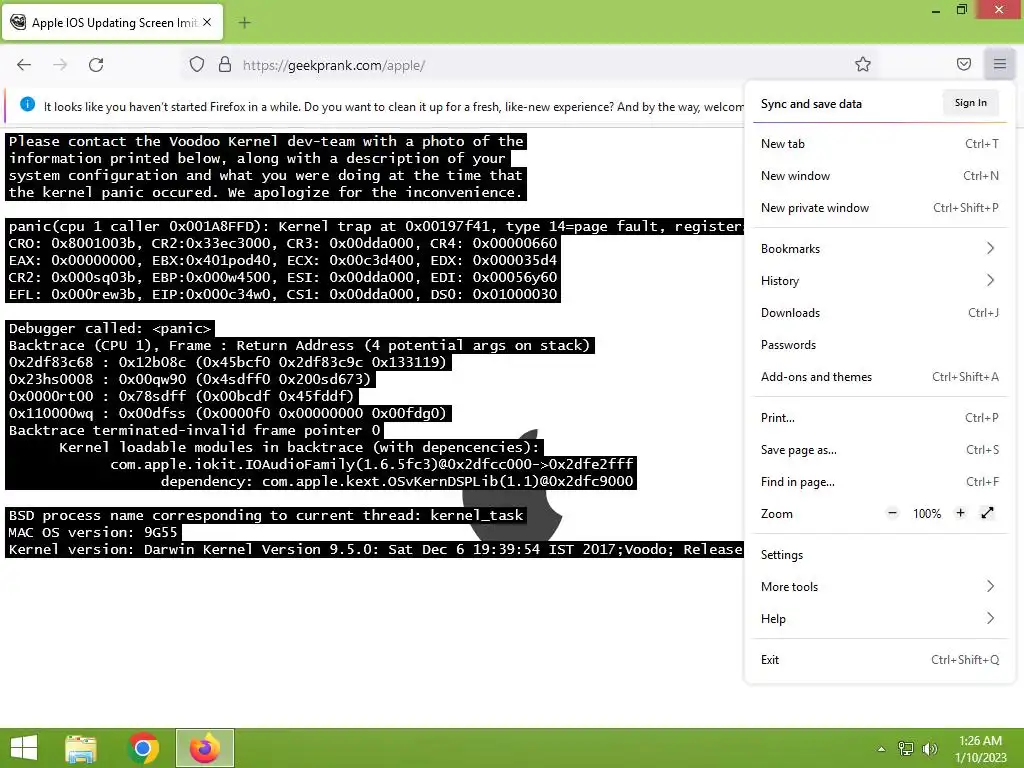Expand the Bookmarks submenu
The image size is (1024, 768).
pos(880,249)
